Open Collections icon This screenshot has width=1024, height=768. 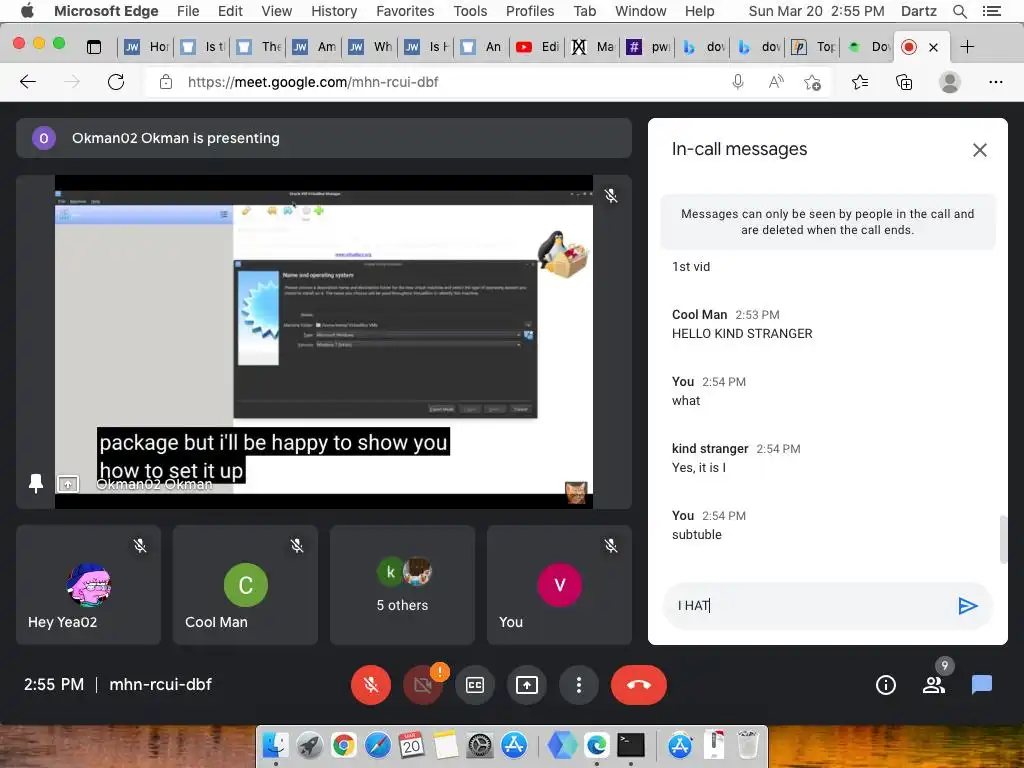click(x=904, y=82)
